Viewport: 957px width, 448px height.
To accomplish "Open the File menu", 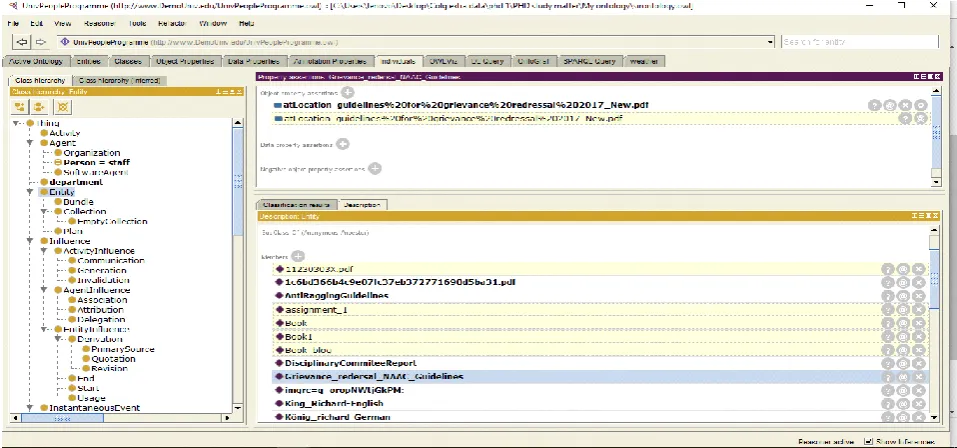I will click(x=13, y=23).
